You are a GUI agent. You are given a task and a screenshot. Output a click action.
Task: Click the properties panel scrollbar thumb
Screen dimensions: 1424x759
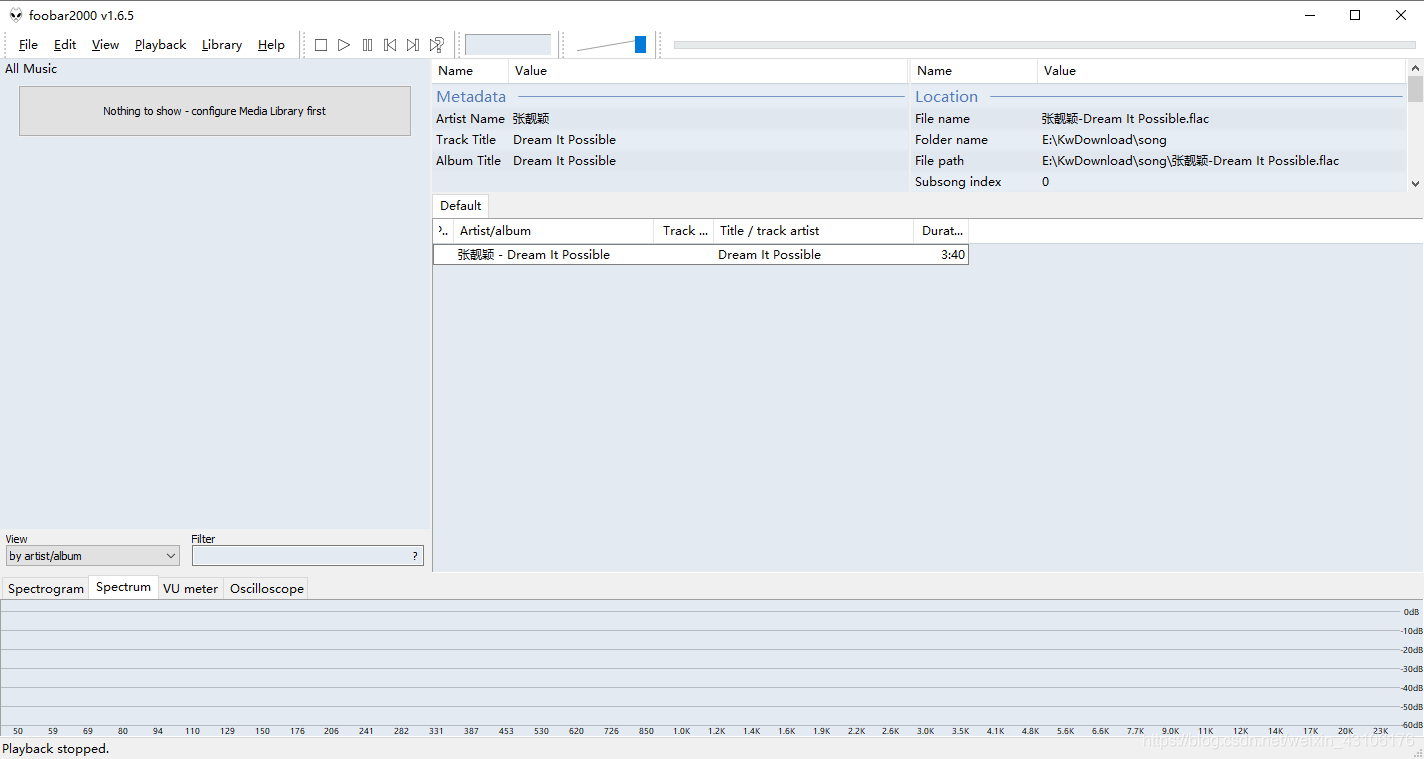[x=1415, y=88]
